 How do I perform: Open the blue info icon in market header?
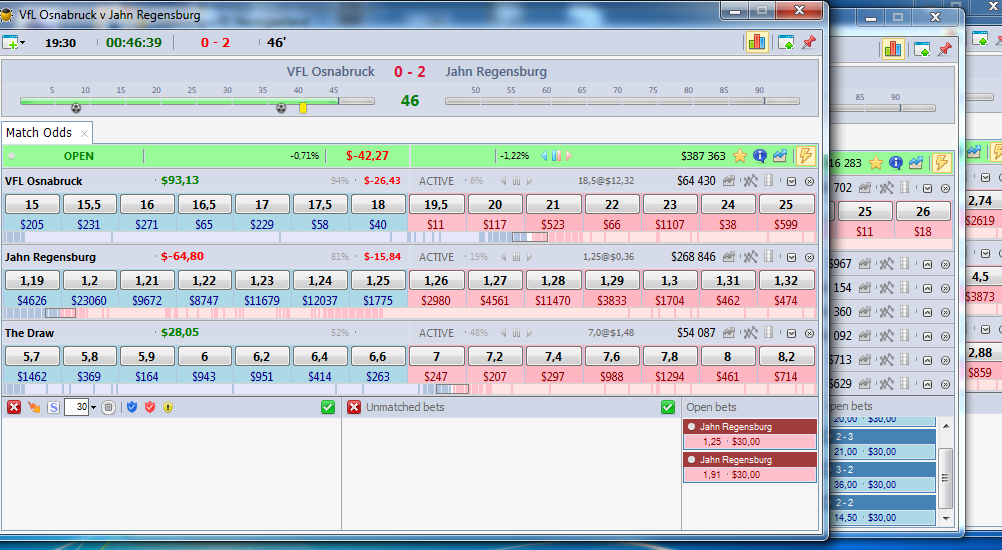(x=760, y=155)
